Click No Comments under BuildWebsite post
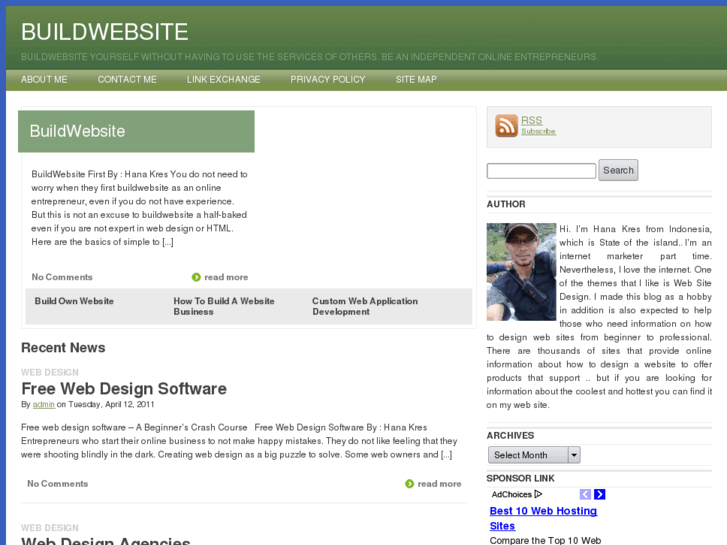The image size is (727, 545). point(62,277)
